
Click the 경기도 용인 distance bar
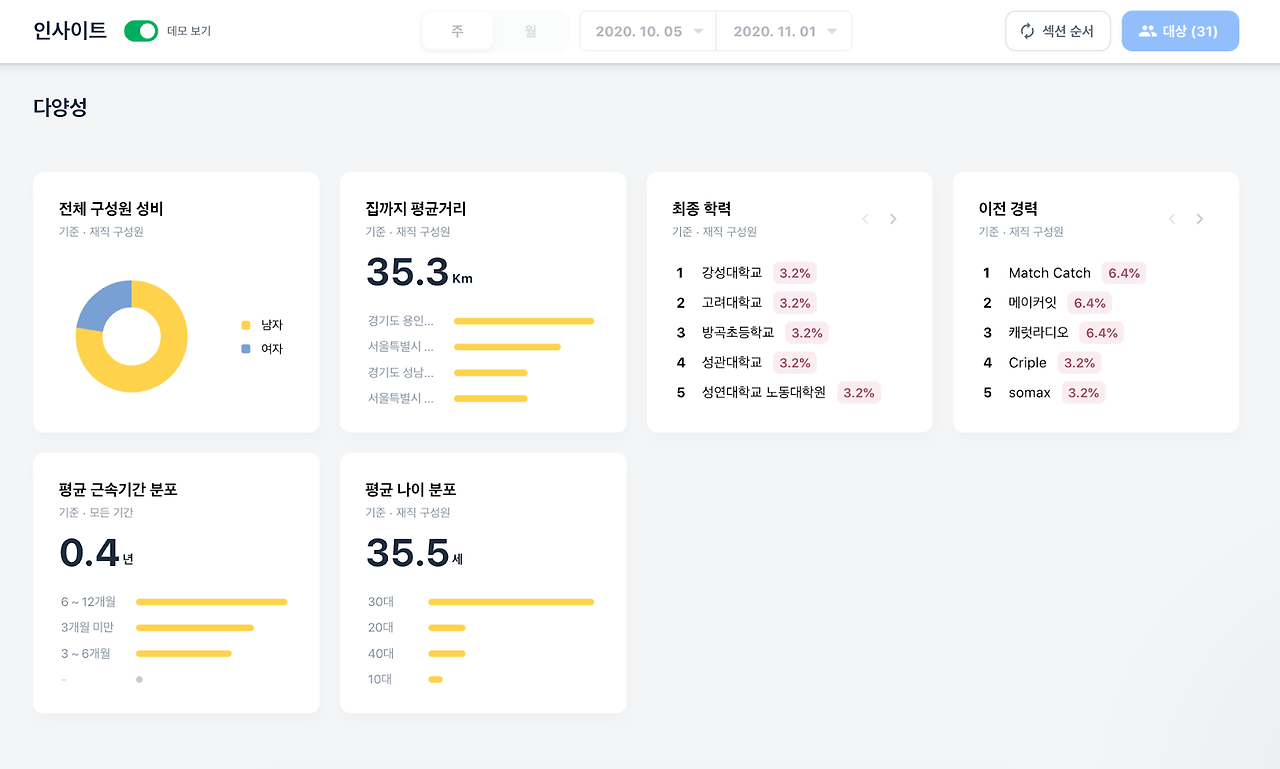(x=524, y=321)
